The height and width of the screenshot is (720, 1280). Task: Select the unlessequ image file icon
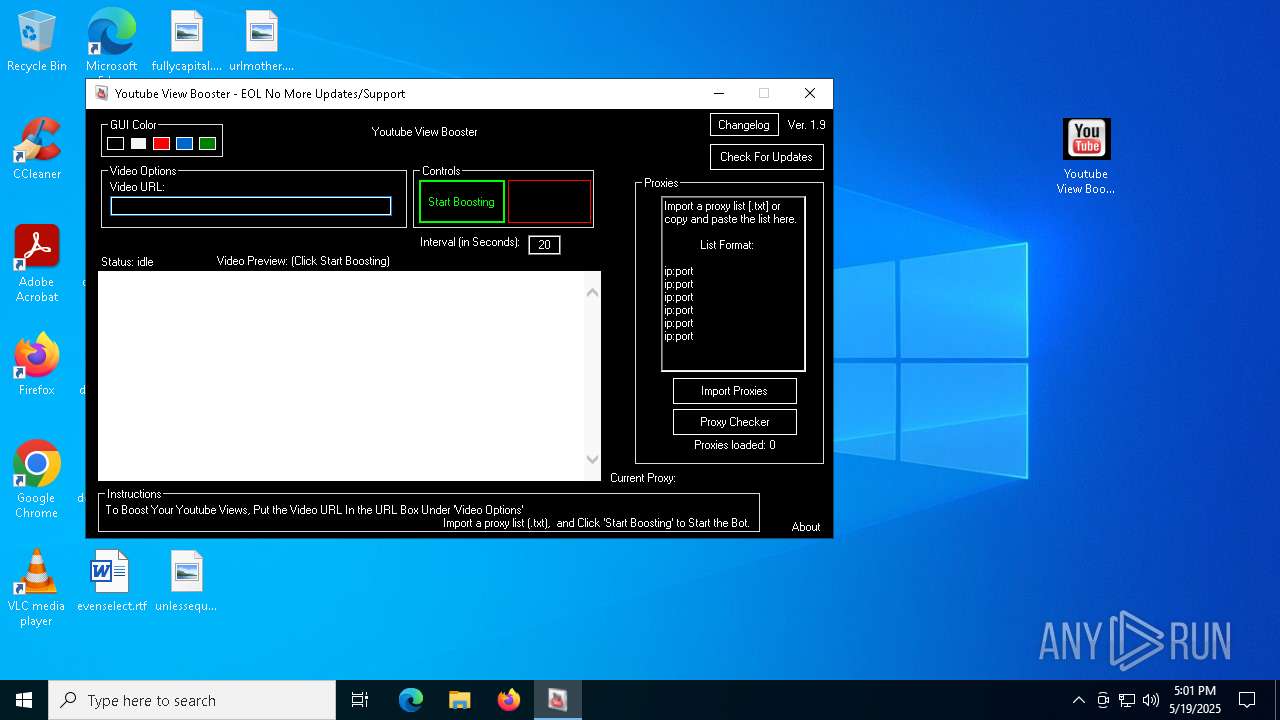point(187,581)
